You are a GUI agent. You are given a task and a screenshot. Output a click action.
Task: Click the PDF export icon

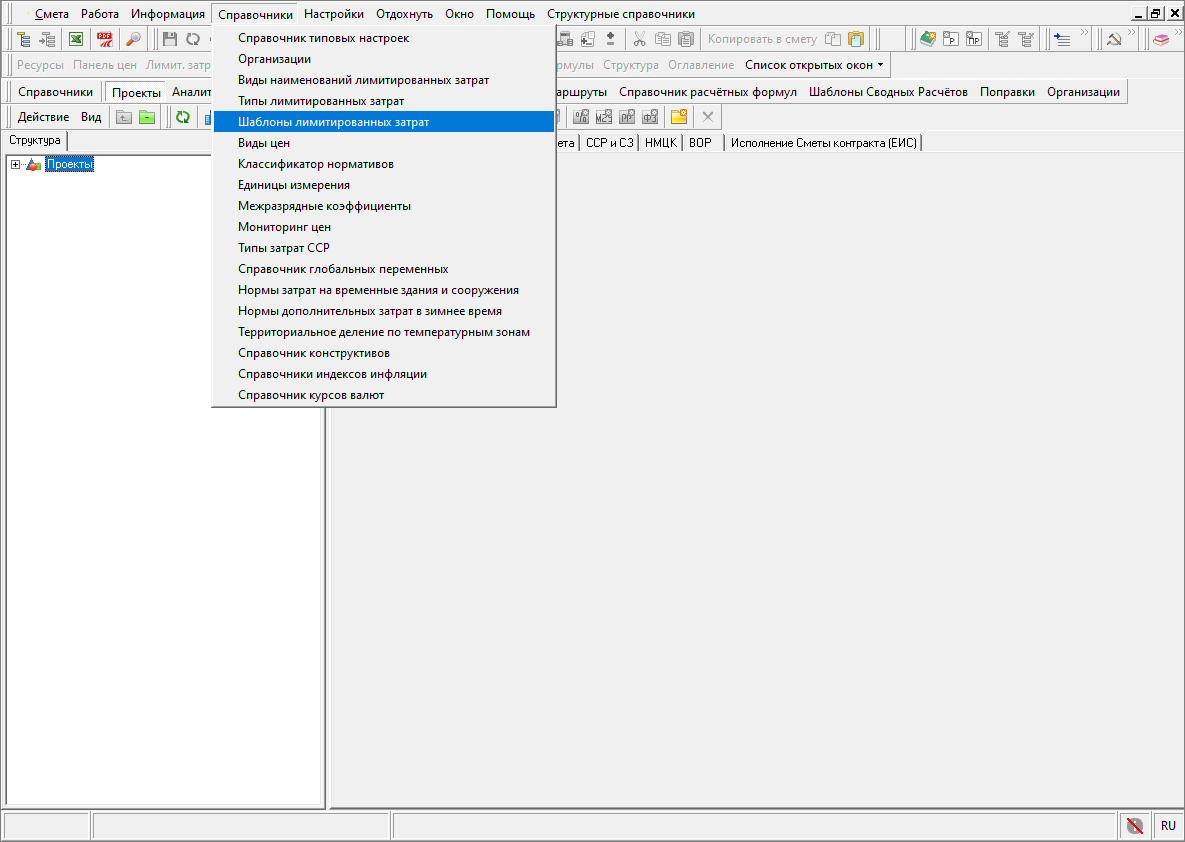104,39
